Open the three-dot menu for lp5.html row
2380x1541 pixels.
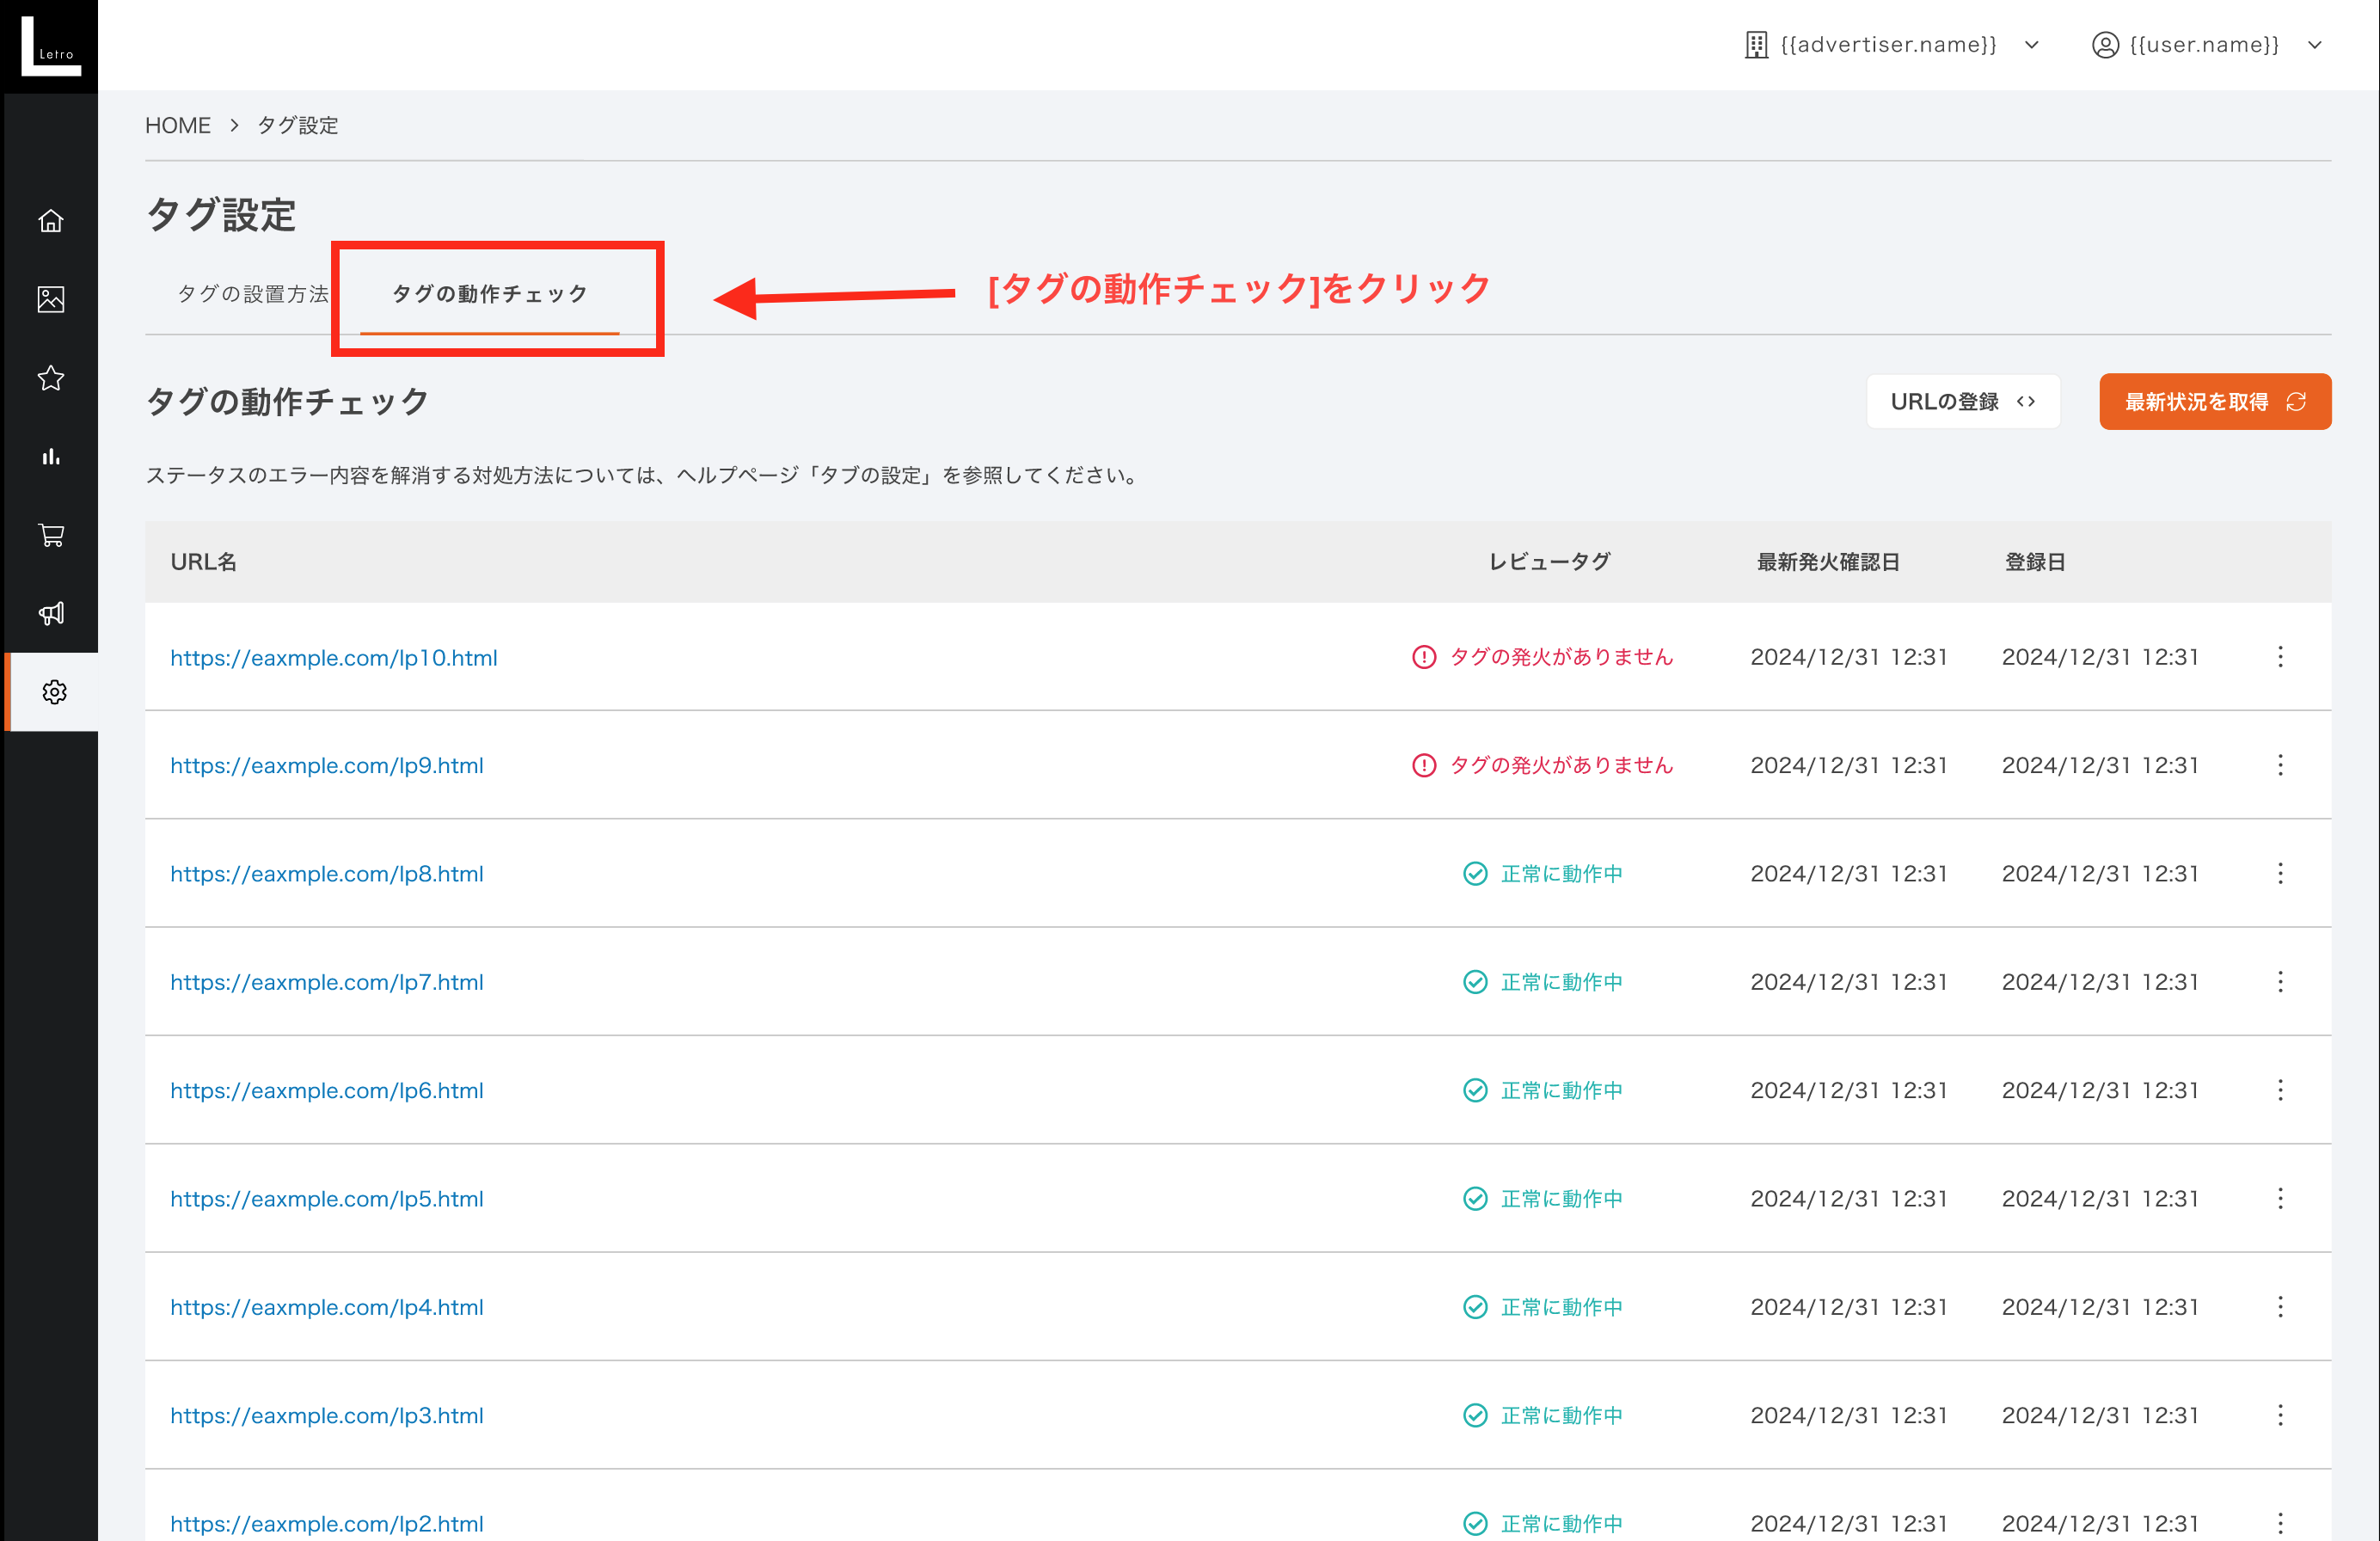(x=2280, y=1199)
